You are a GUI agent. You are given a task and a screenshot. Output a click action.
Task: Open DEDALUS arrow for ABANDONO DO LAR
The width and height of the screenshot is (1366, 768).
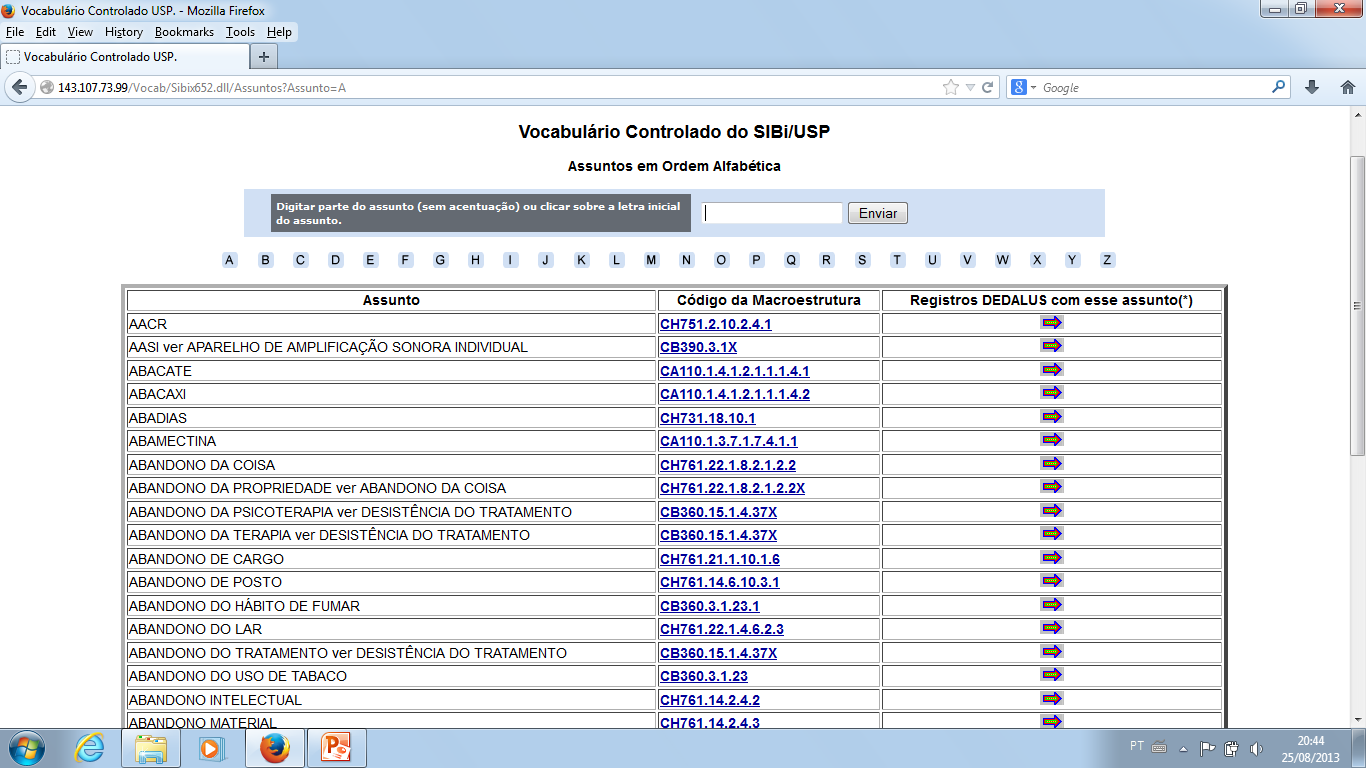point(1051,628)
